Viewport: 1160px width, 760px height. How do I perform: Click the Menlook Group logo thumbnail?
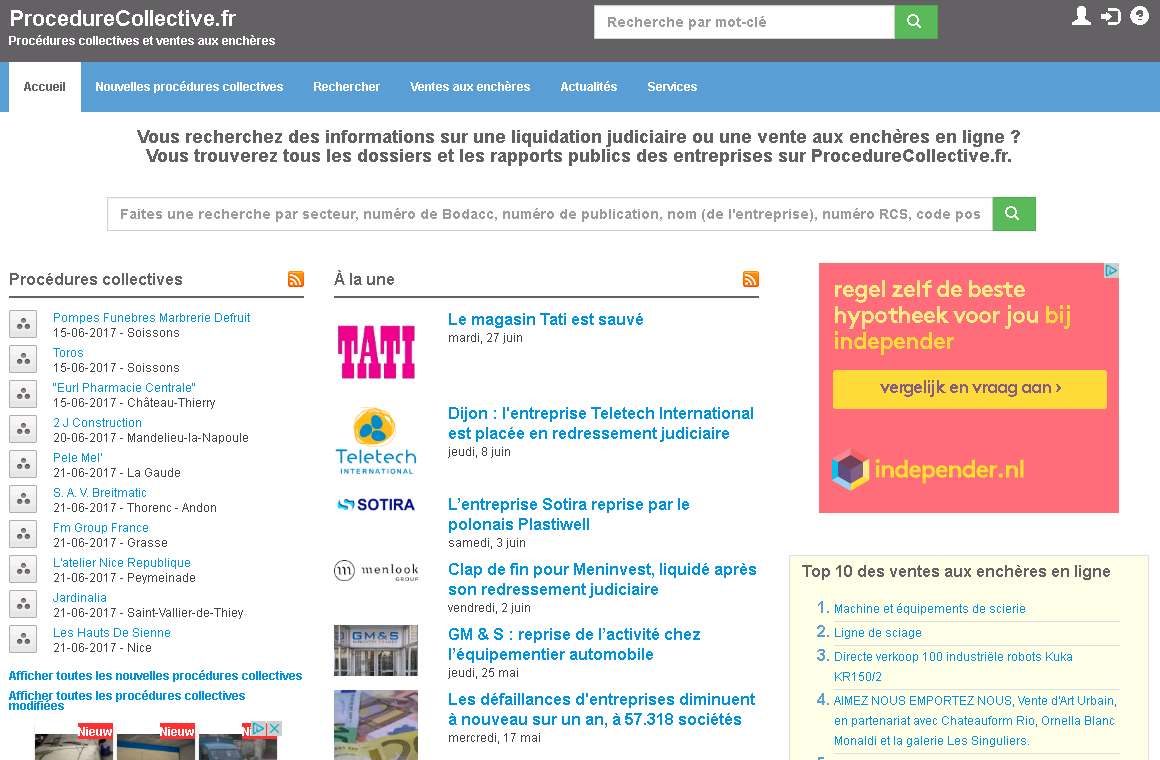tap(376, 571)
